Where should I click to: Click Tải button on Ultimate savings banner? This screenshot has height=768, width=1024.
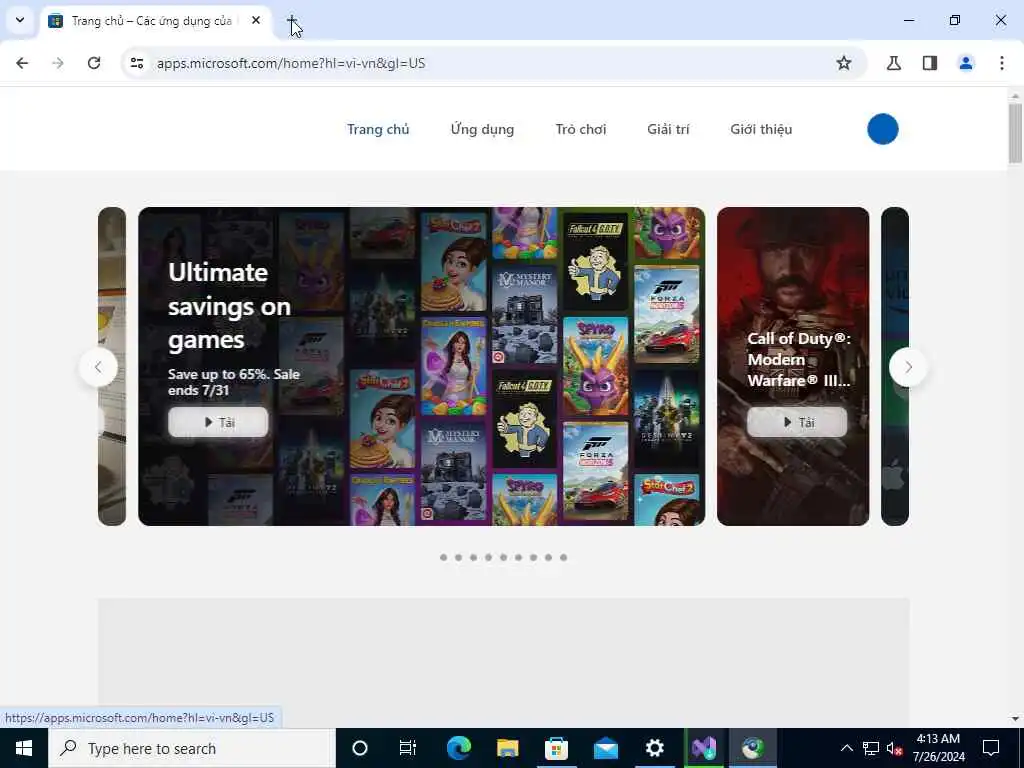(x=217, y=423)
